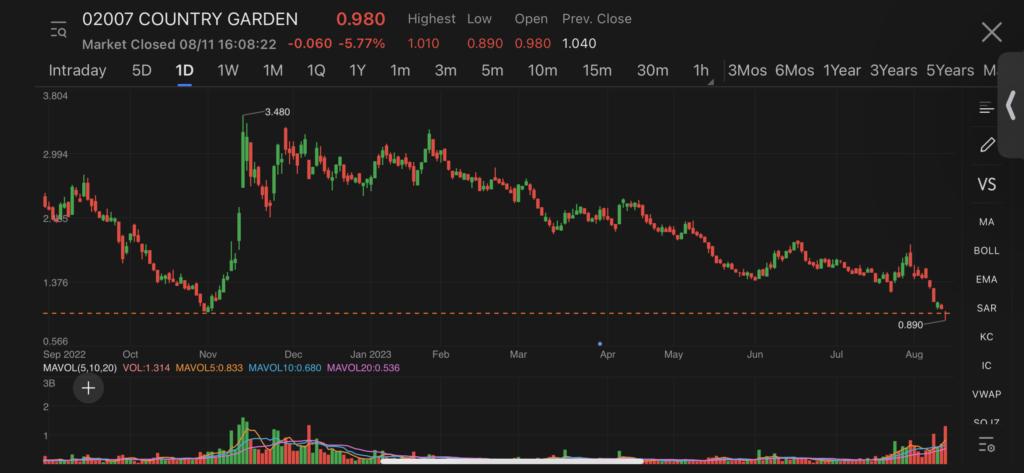Click the blue event dot near Apr

coord(600,344)
